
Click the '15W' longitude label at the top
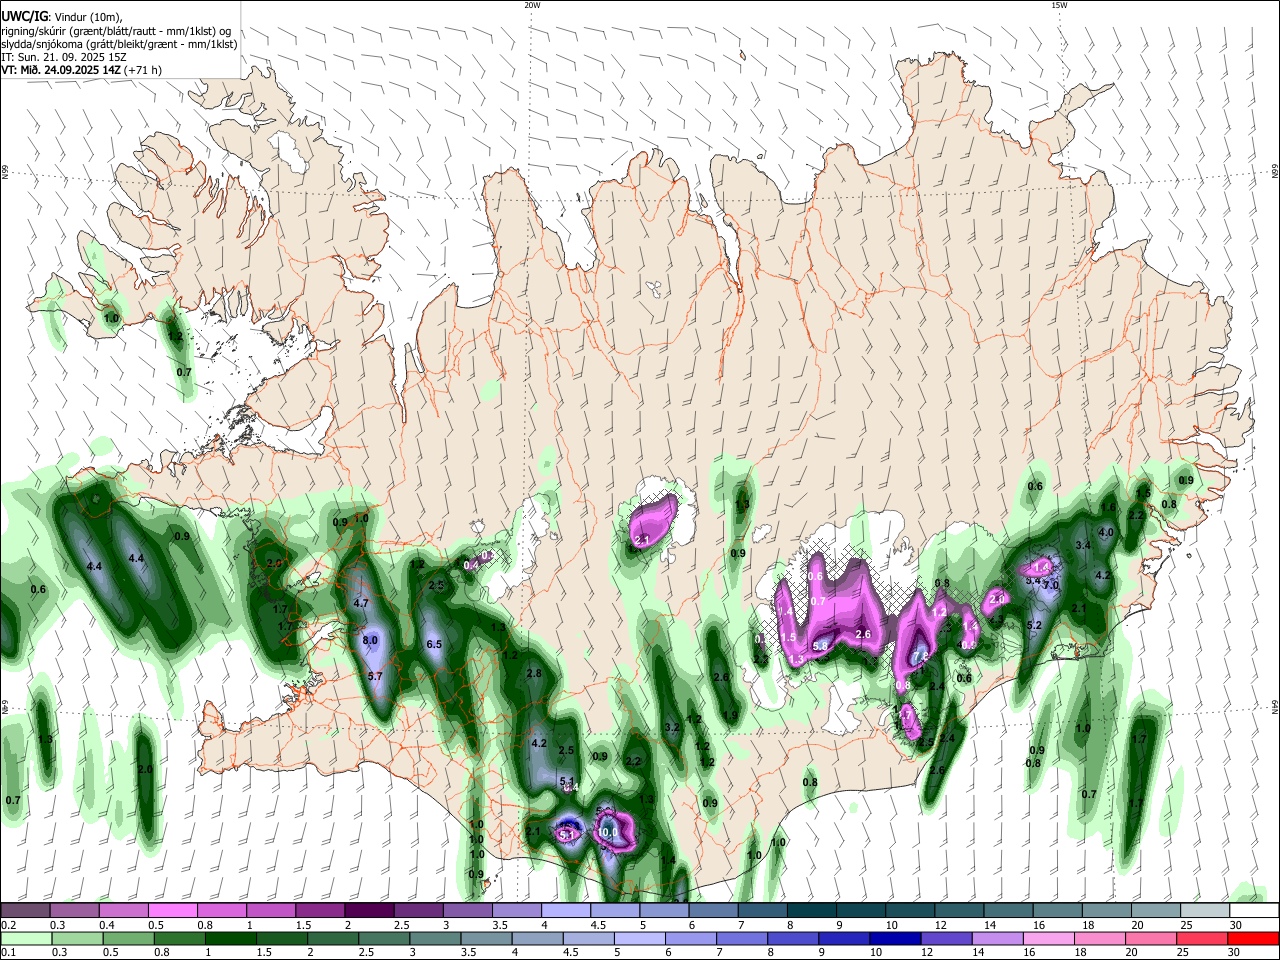tap(1059, 5)
